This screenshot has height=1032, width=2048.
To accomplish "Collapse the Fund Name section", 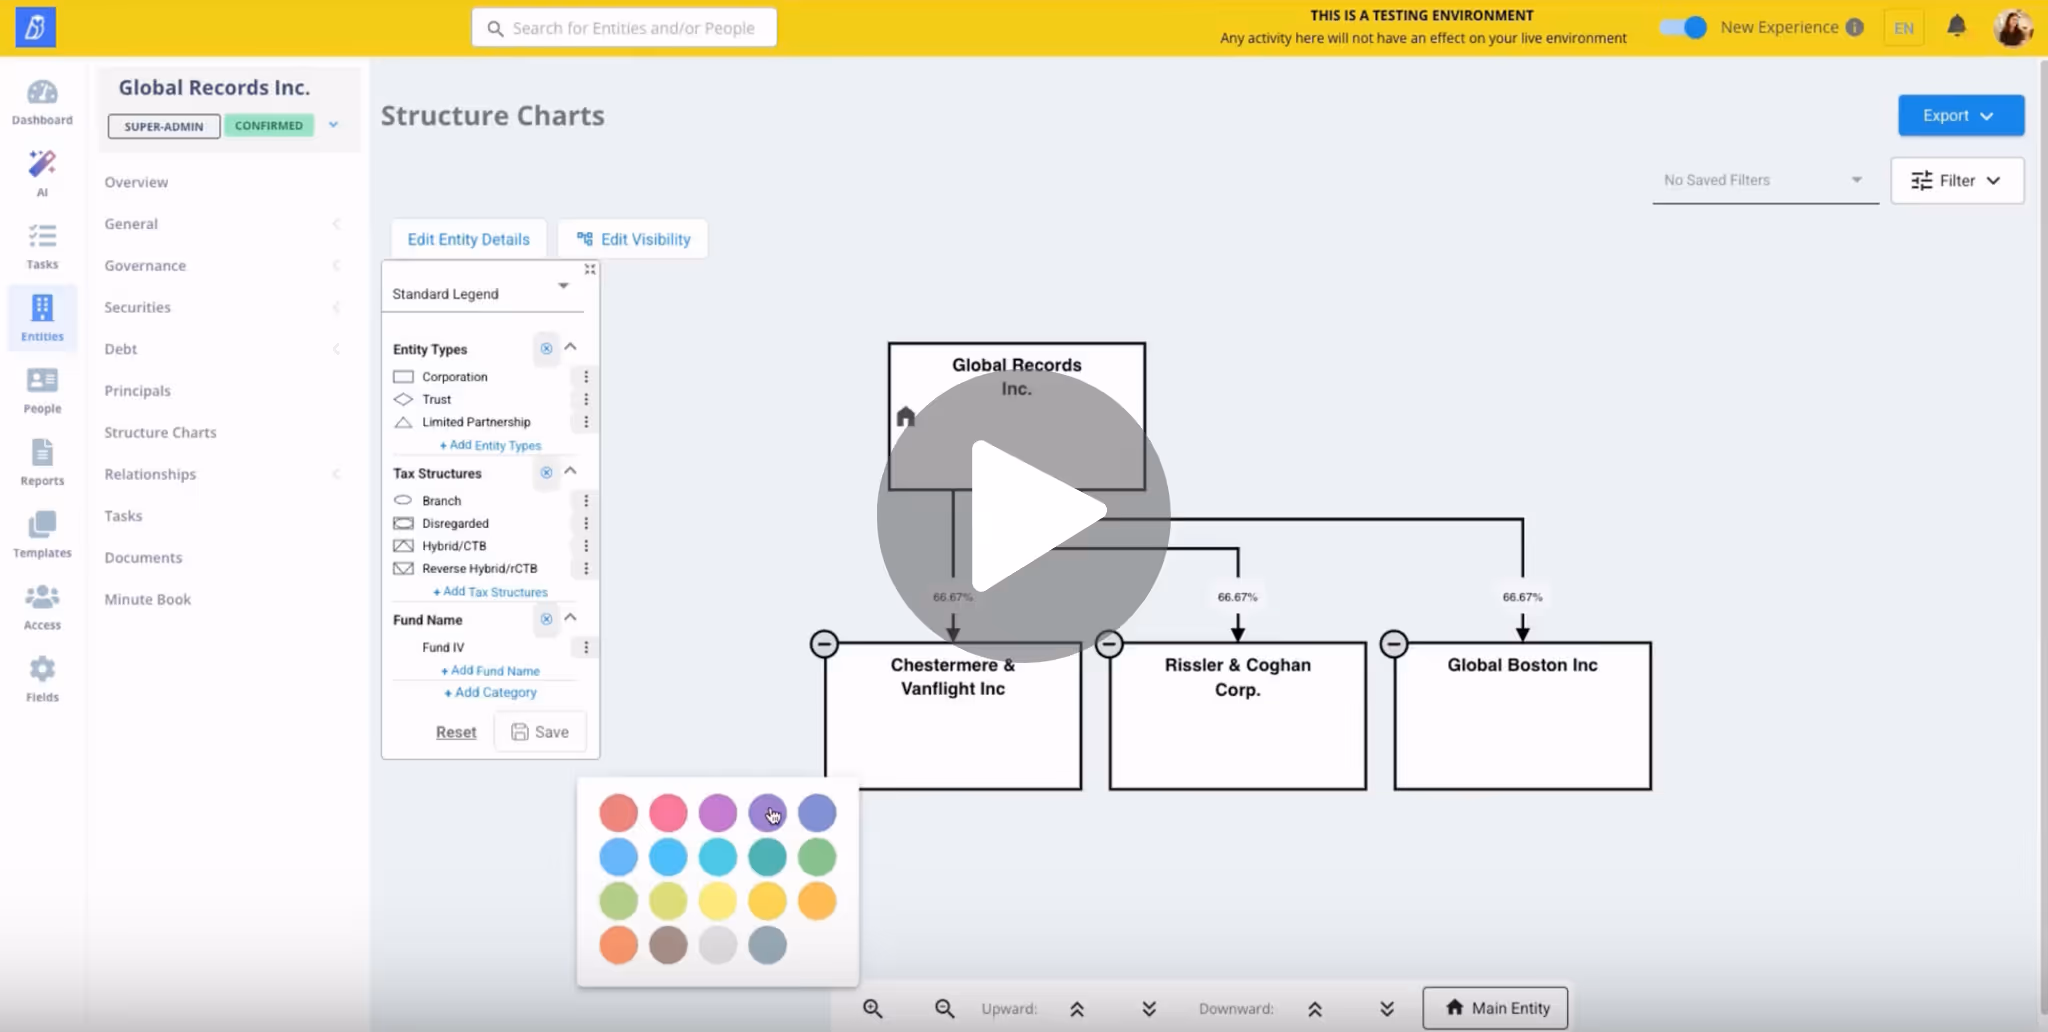I will (x=571, y=617).
